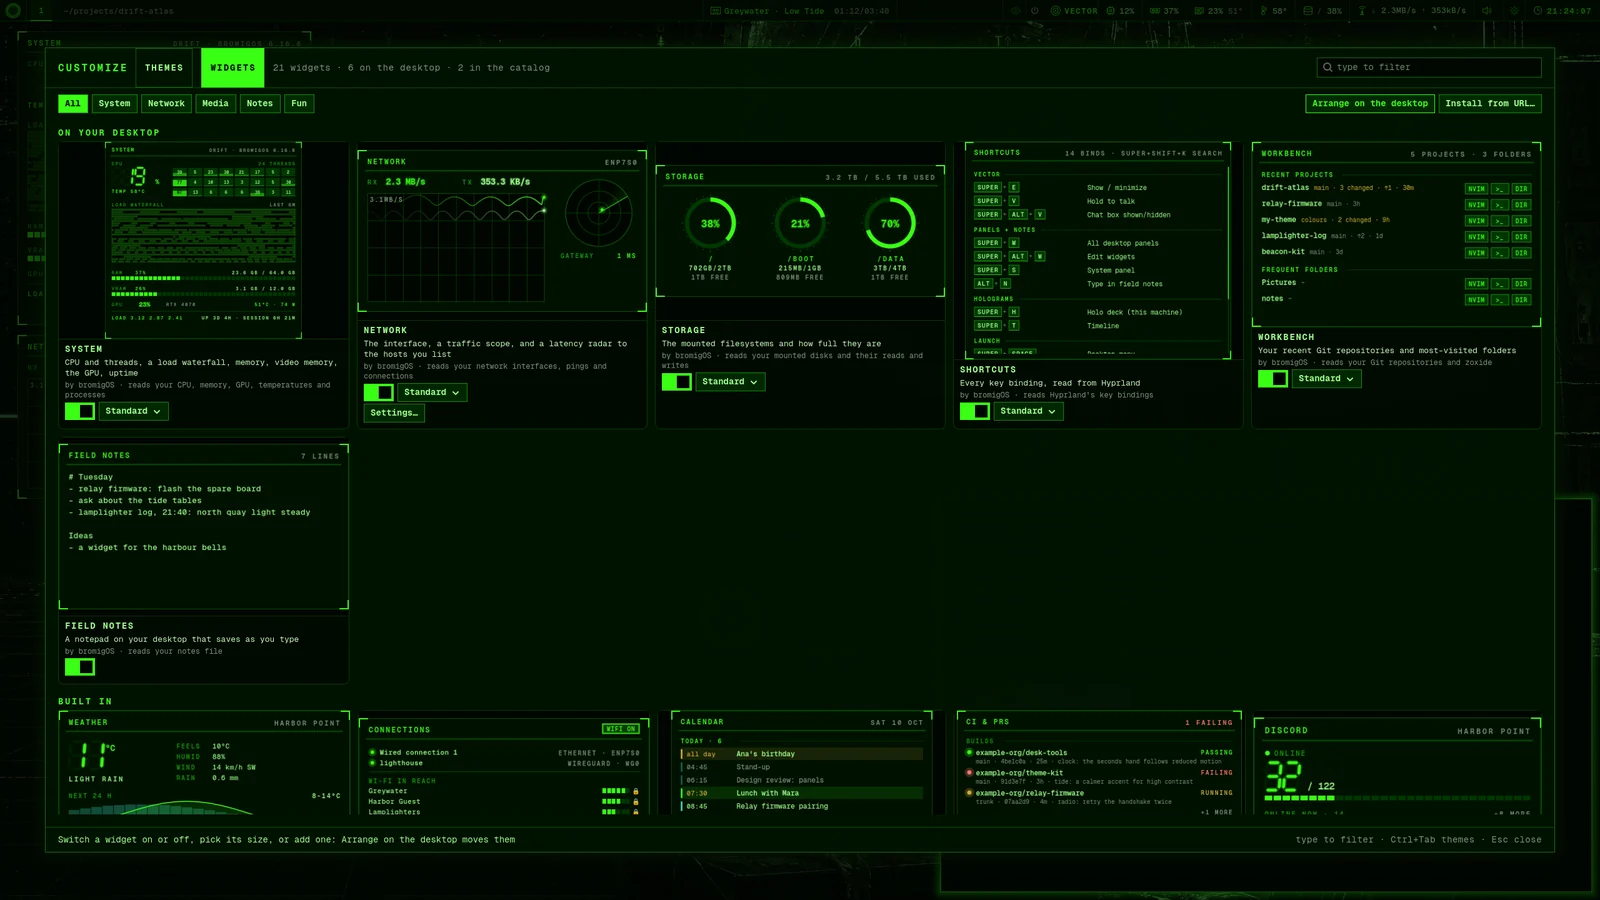This screenshot has height=900, width=1600.
Task: Open the System widget Standard size dropdown
Action: 133,411
